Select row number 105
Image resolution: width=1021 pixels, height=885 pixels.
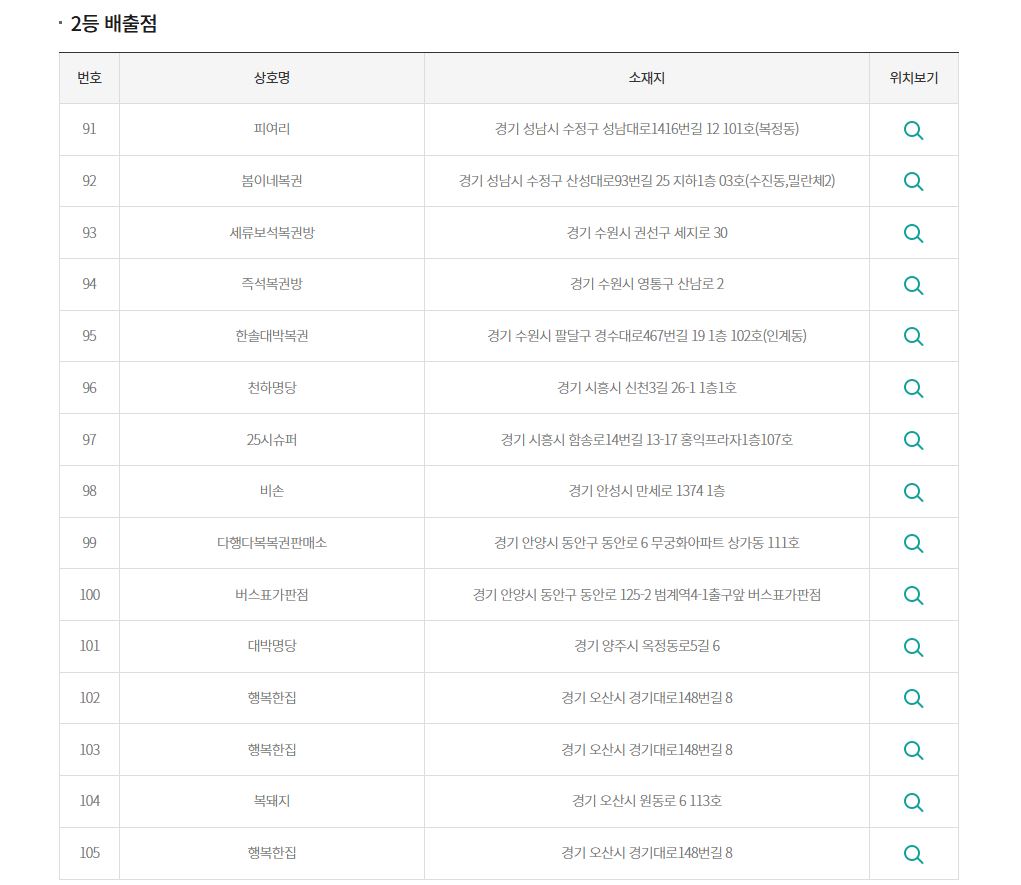(90, 853)
